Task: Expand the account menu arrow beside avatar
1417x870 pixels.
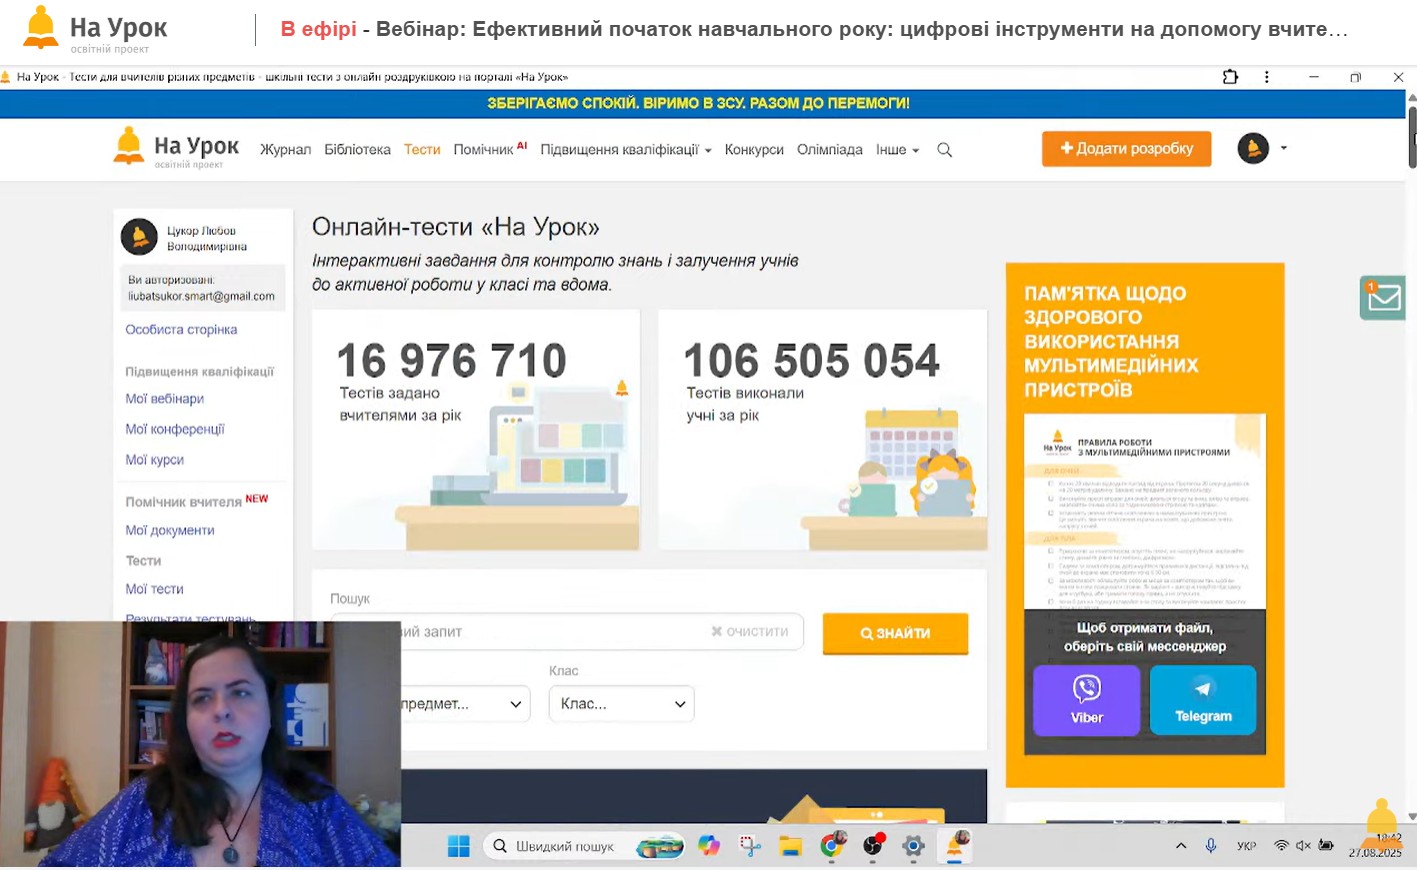Action: (x=1284, y=148)
